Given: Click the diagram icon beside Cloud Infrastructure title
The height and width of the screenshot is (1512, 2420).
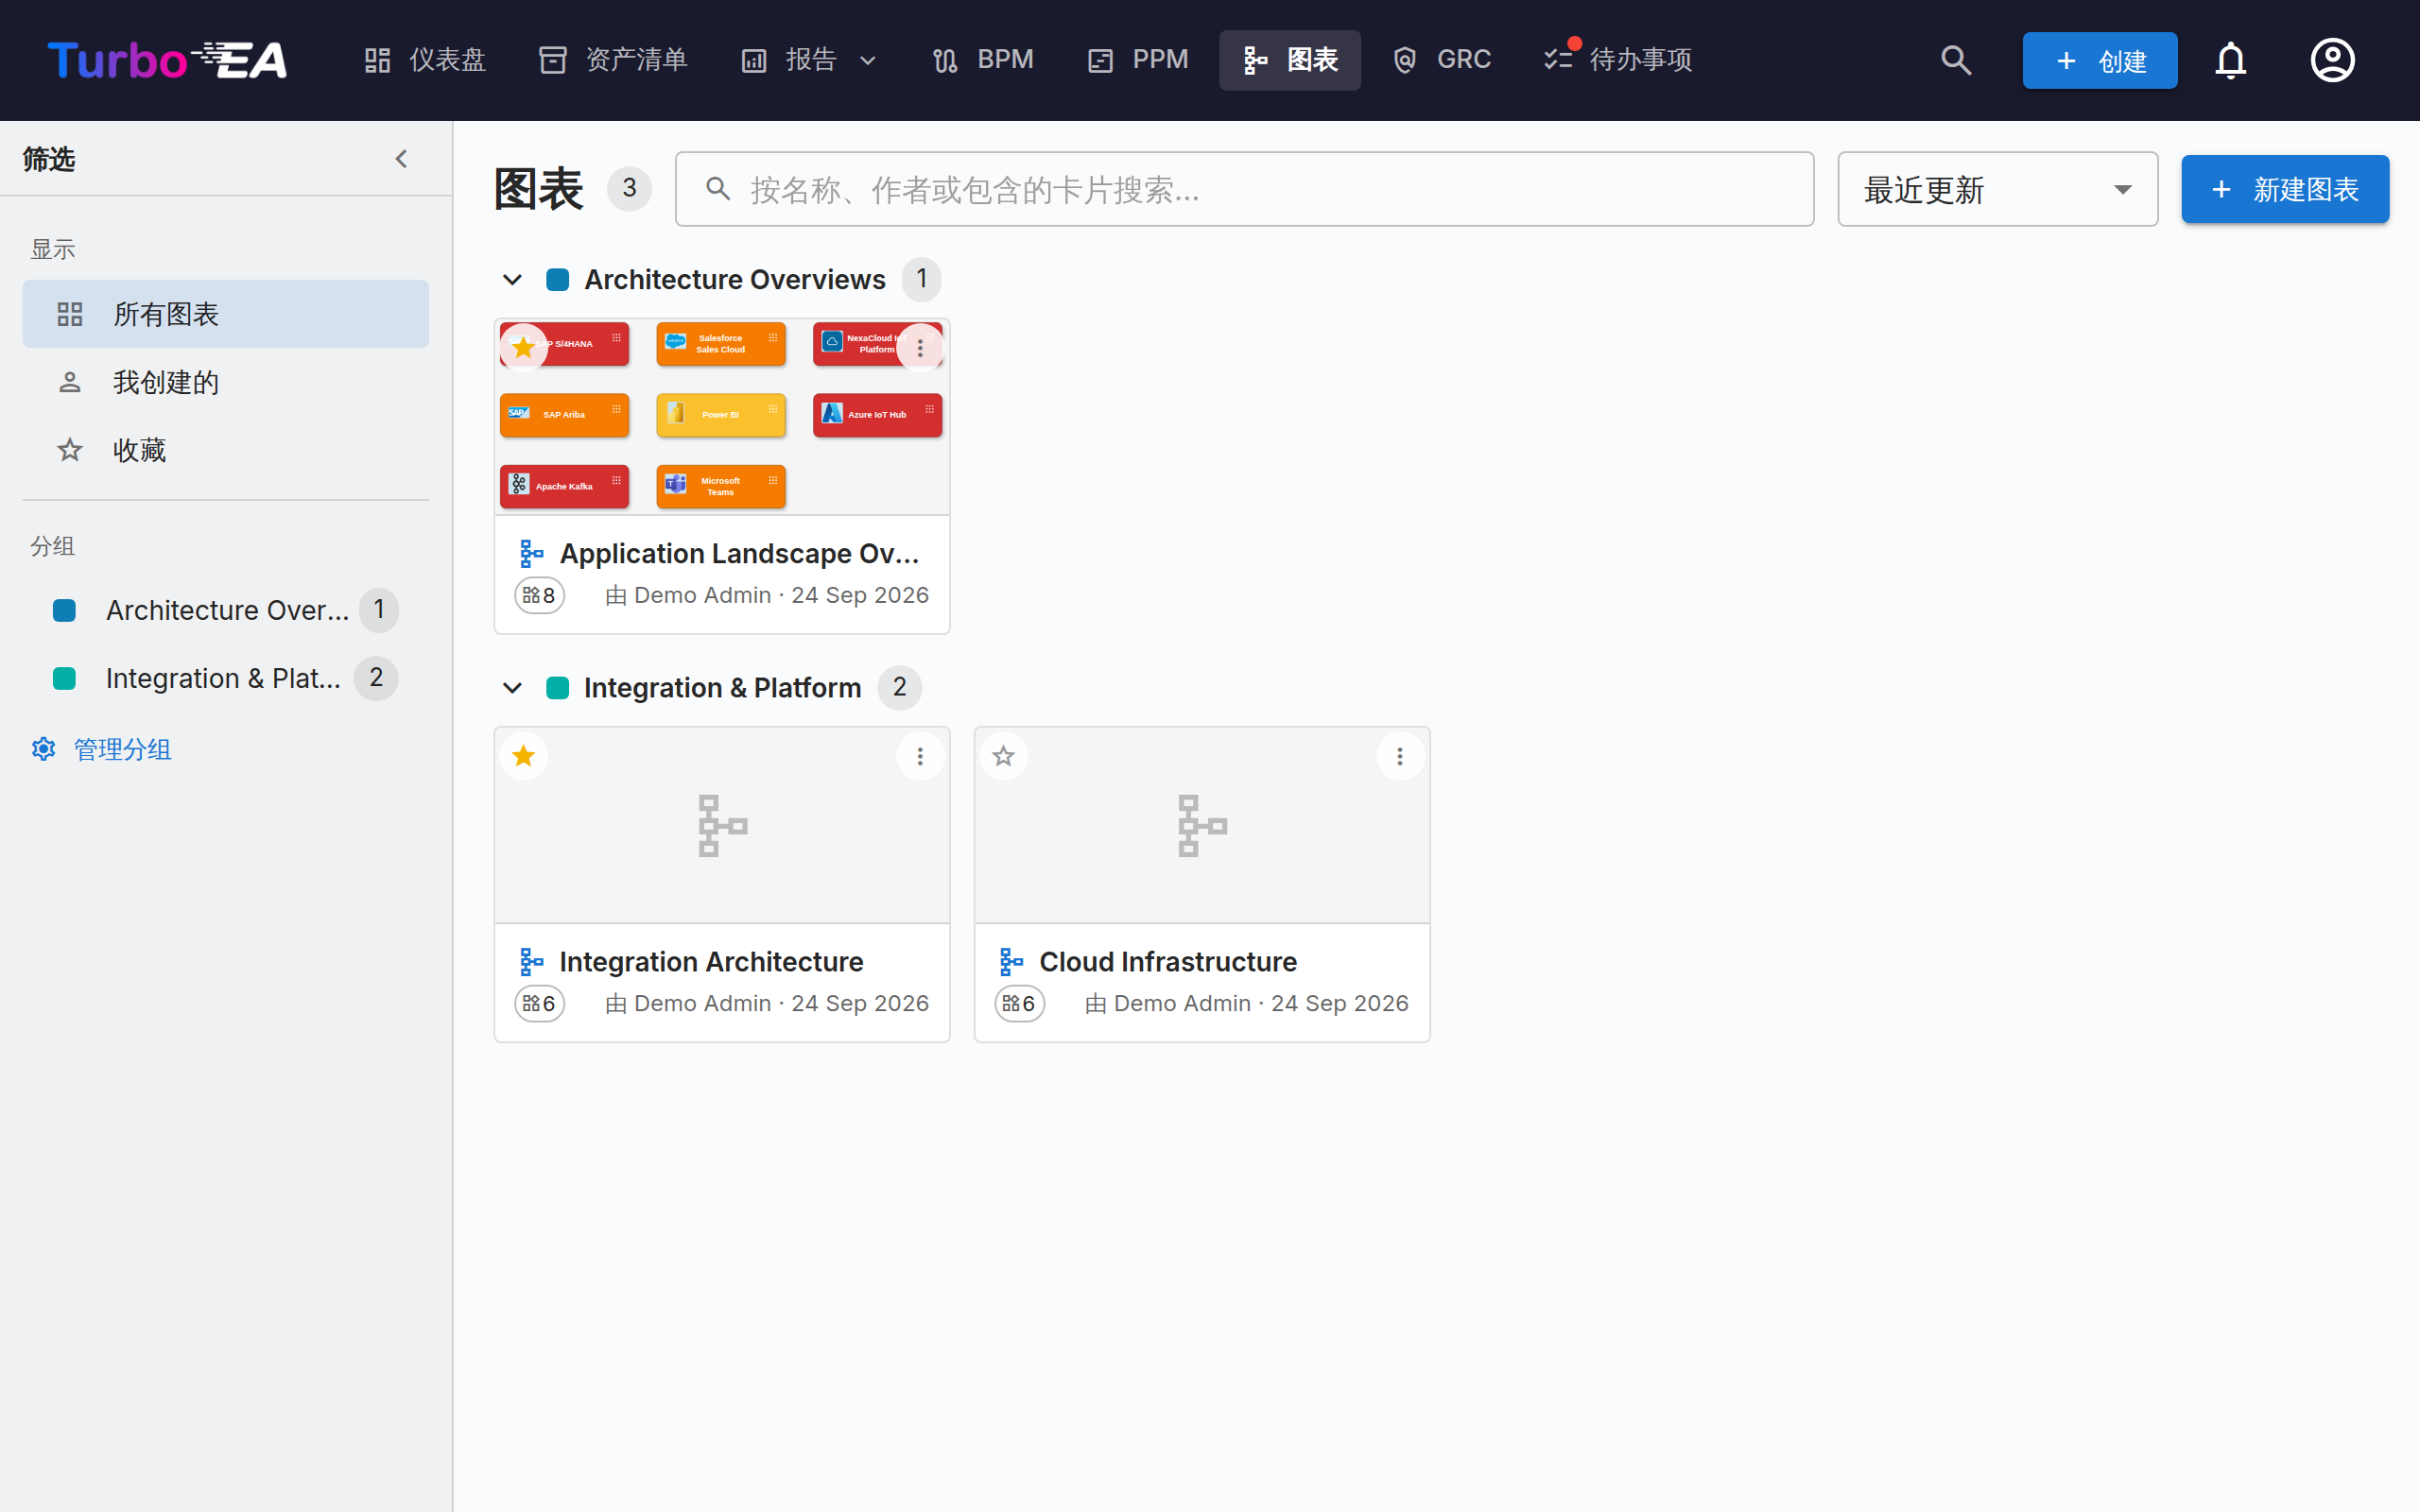Looking at the screenshot, I should (x=1011, y=962).
